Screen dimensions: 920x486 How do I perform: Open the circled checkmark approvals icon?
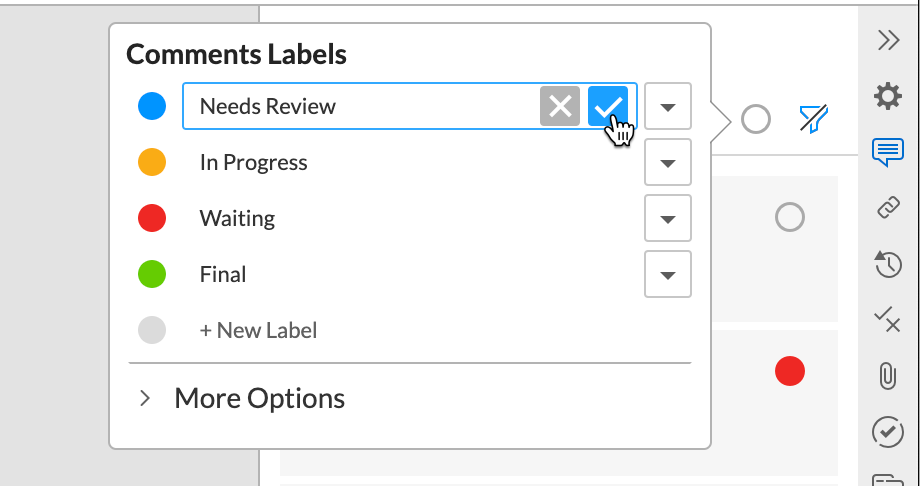[x=888, y=431]
